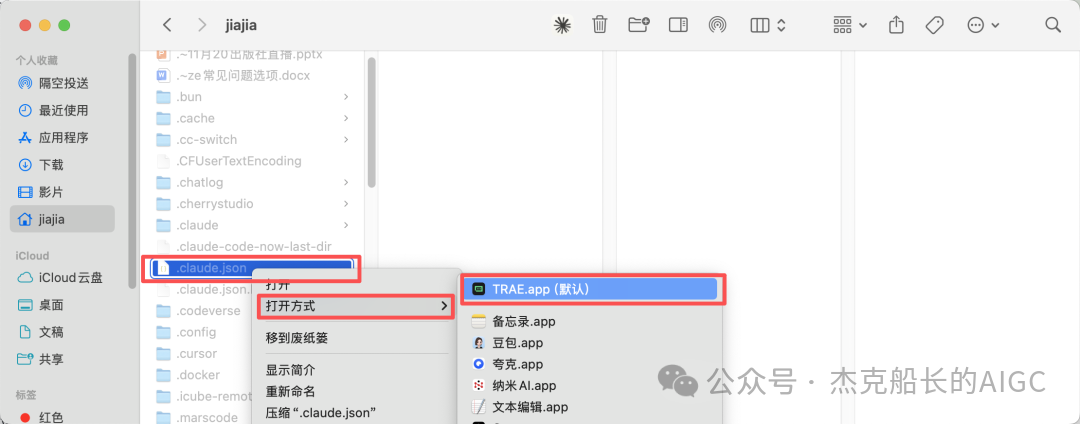Choose 重新命名 in the context menu
The width and height of the screenshot is (1080, 424).
[356, 392]
